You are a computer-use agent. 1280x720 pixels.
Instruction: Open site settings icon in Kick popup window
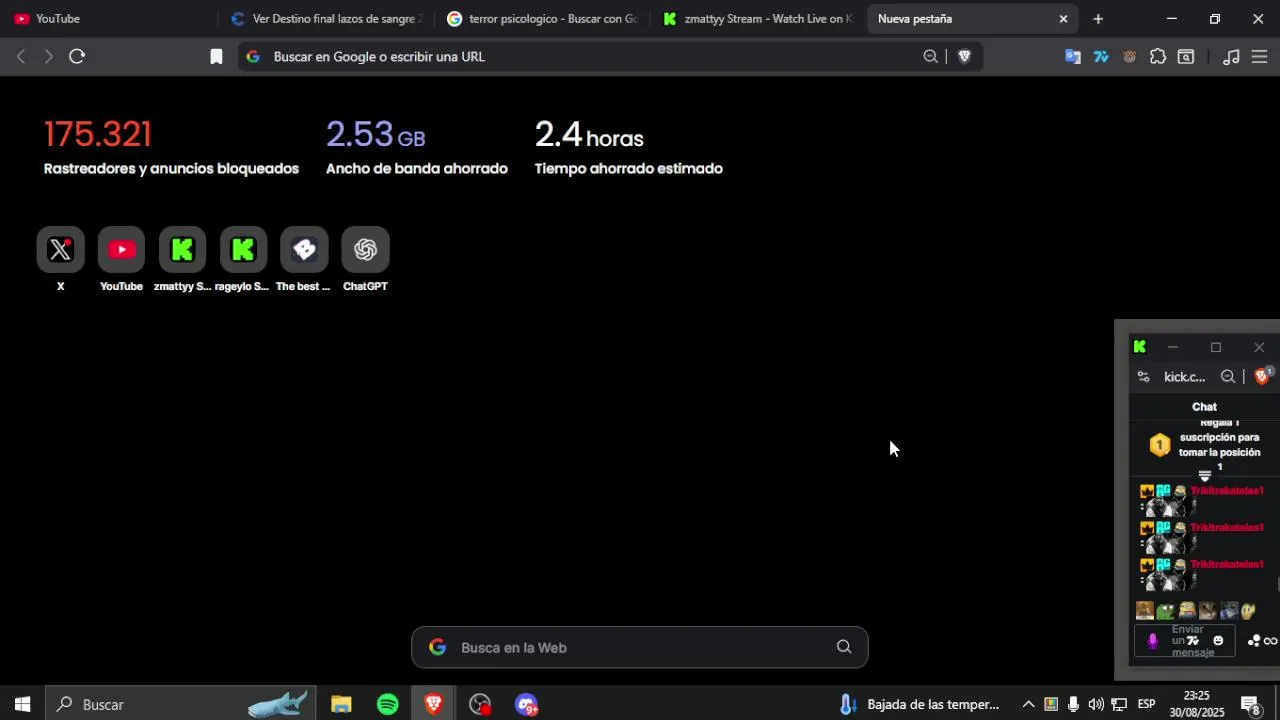pos(1144,377)
